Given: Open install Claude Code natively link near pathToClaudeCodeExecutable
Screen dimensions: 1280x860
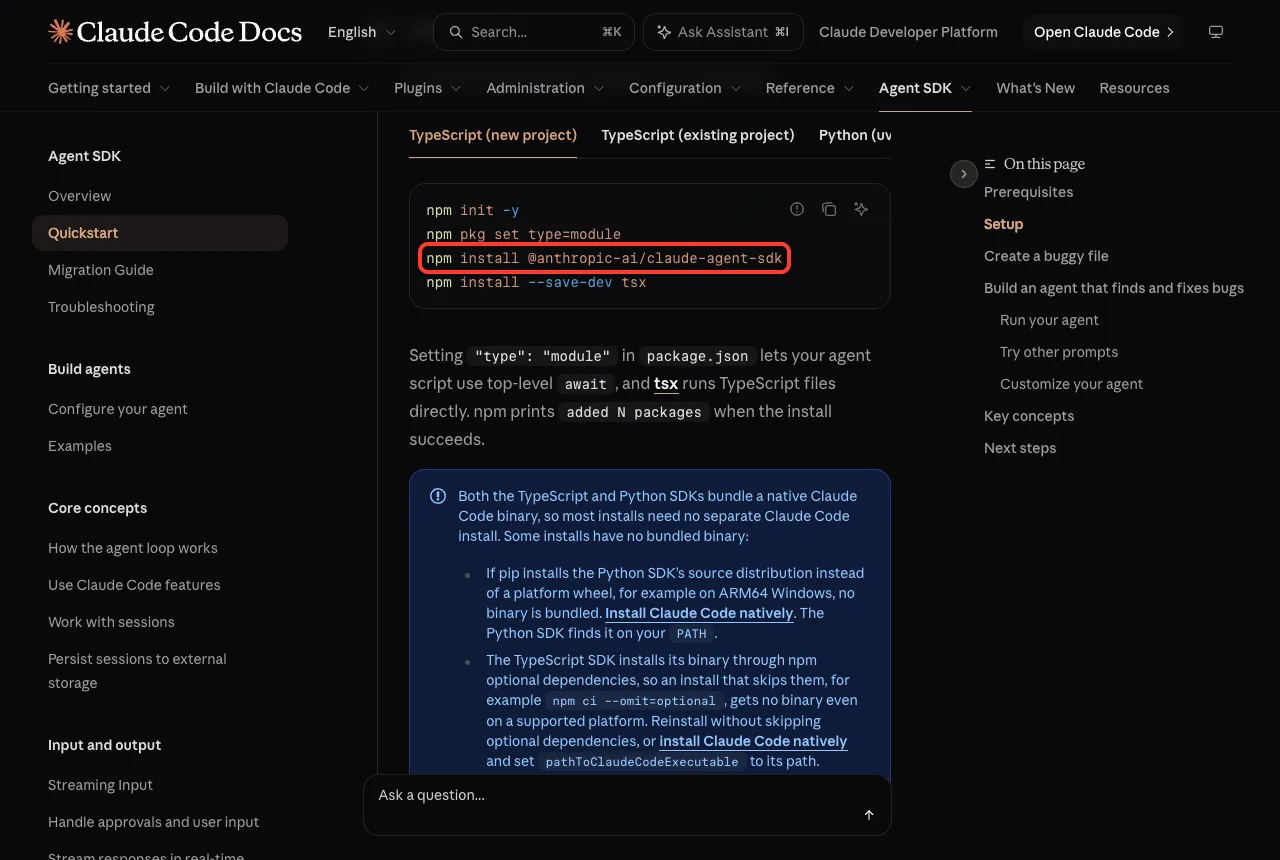Looking at the screenshot, I should (753, 741).
